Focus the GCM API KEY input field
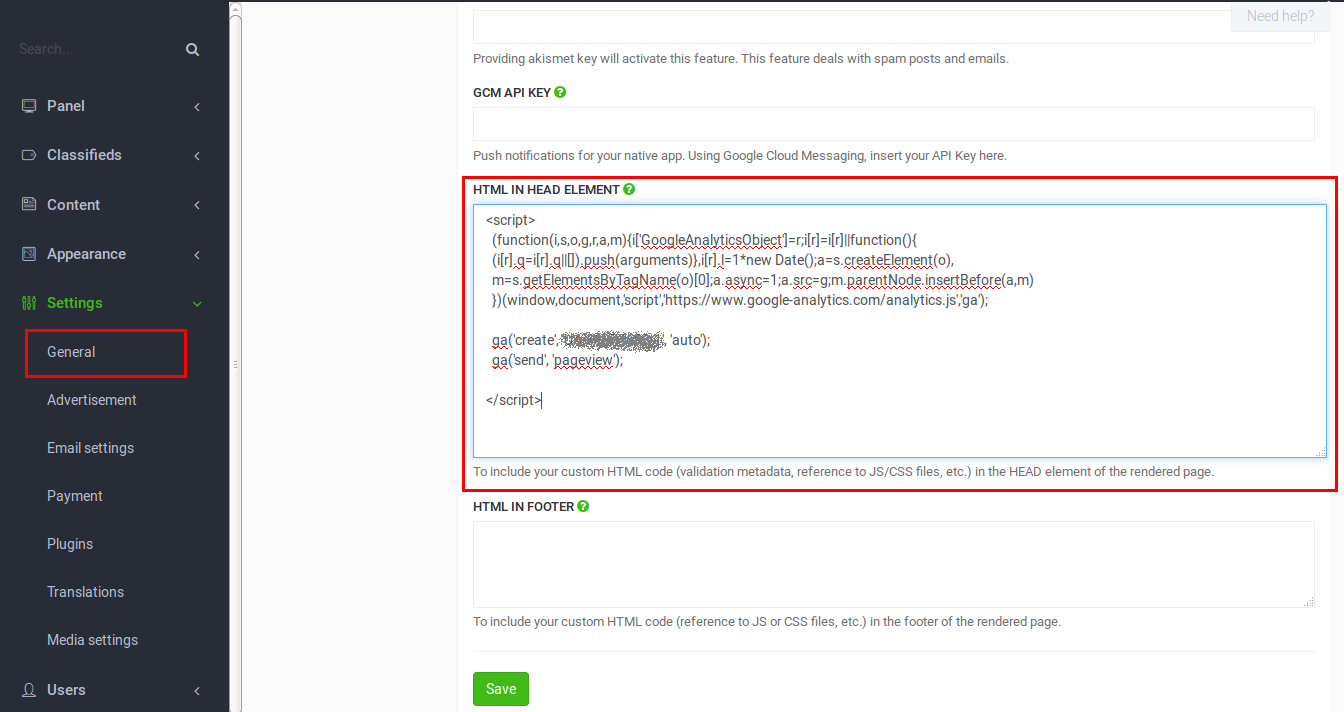This screenshot has width=1344, height=712. [x=894, y=124]
